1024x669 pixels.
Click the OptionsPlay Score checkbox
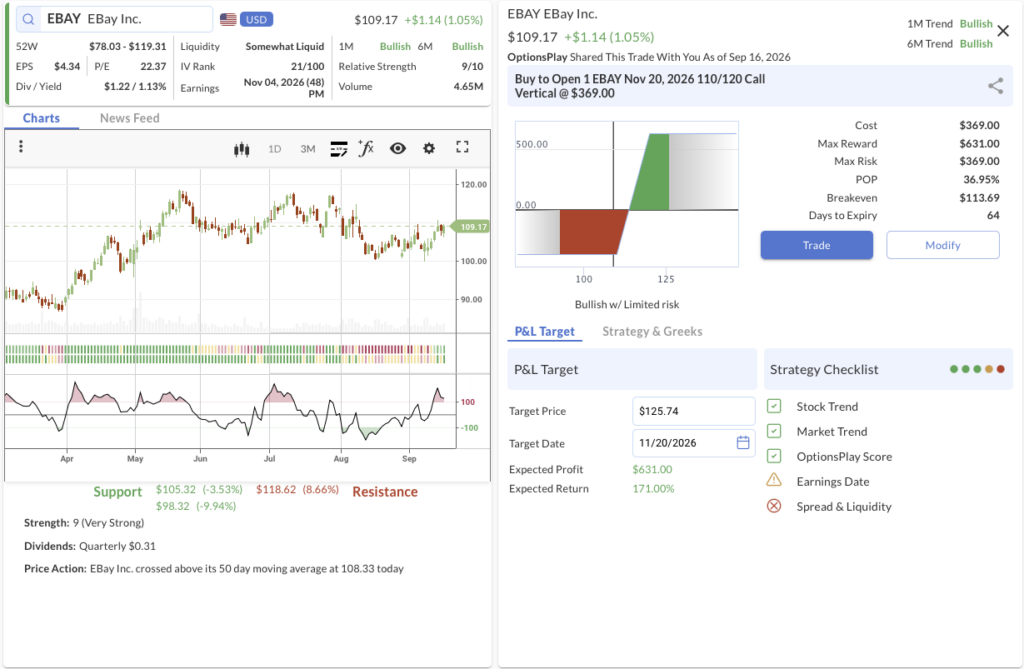coord(774,456)
